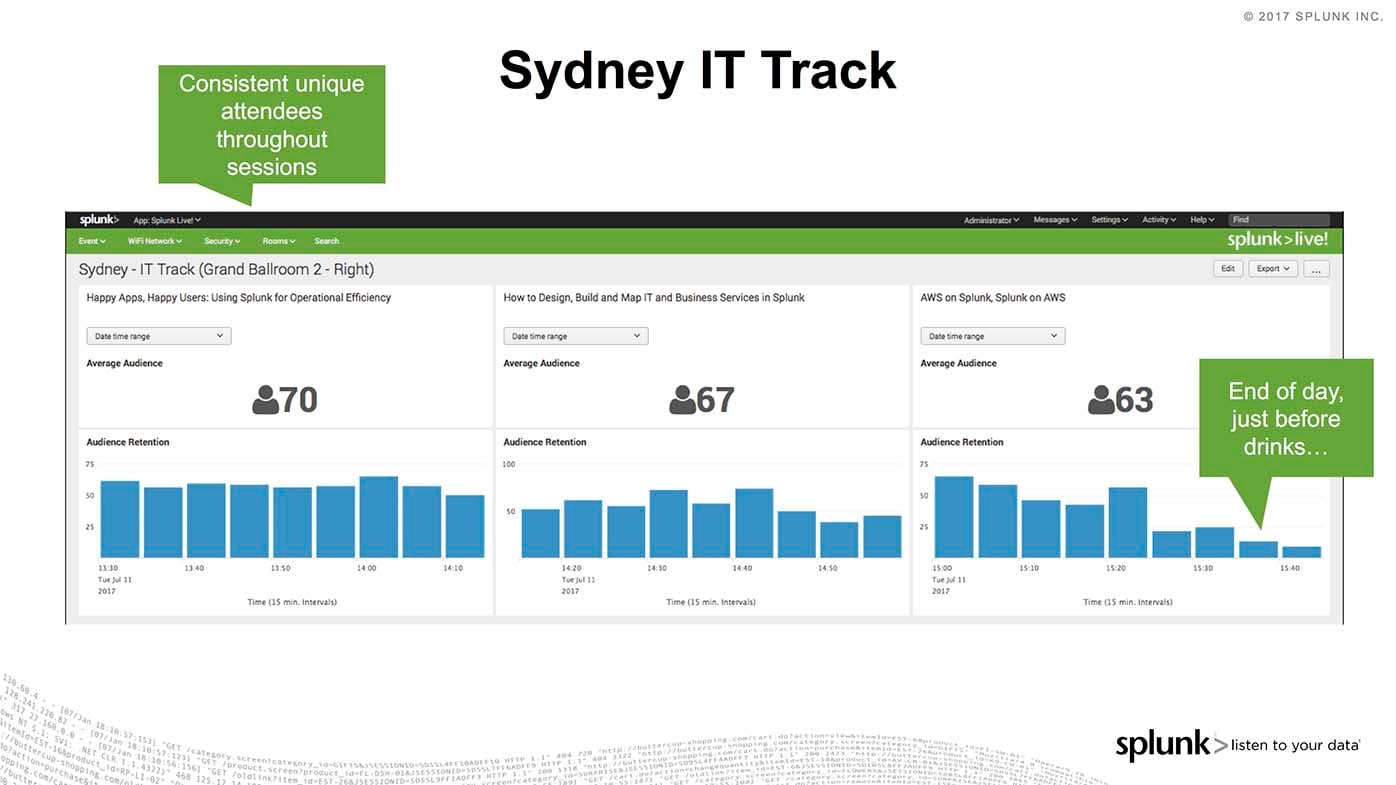Select the 15:20 bar in AWS on Splunk chart
Screen dimensions: 1396x785
pos(1128,522)
